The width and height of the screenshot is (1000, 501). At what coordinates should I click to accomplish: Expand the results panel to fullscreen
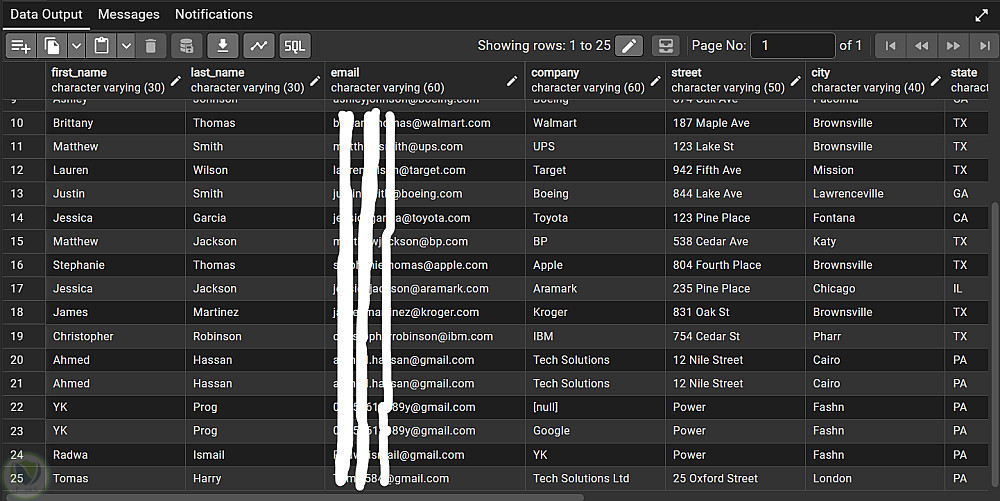(x=982, y=15)
